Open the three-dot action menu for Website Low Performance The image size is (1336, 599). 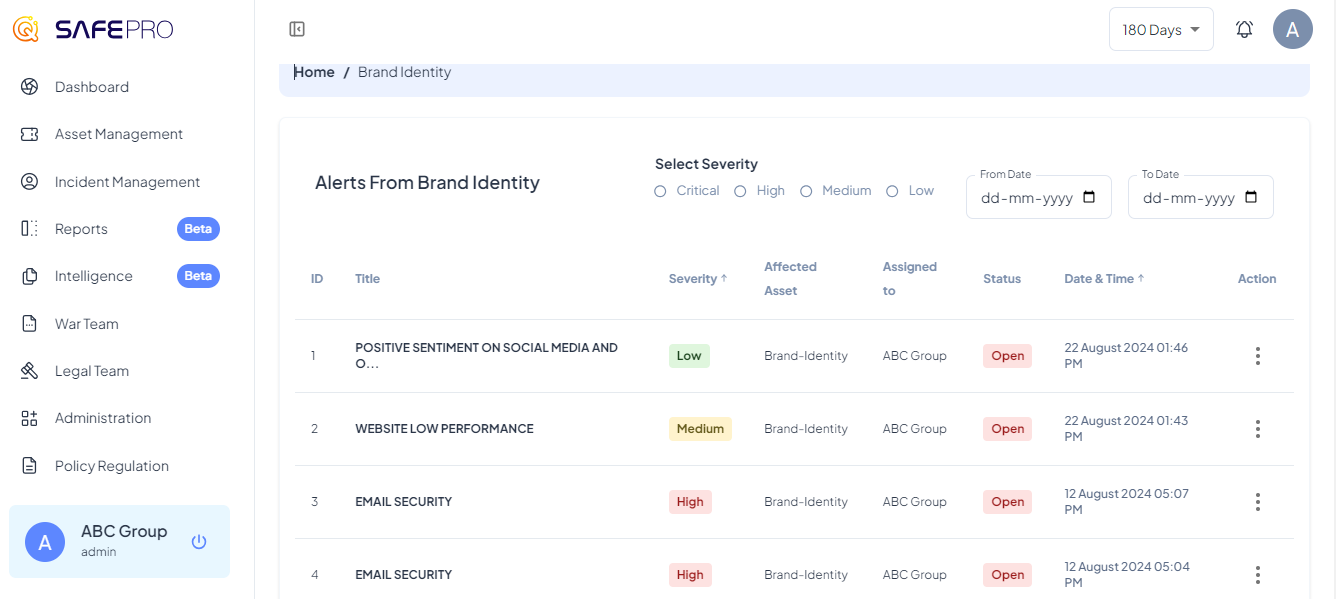[x=1257, y=429]
